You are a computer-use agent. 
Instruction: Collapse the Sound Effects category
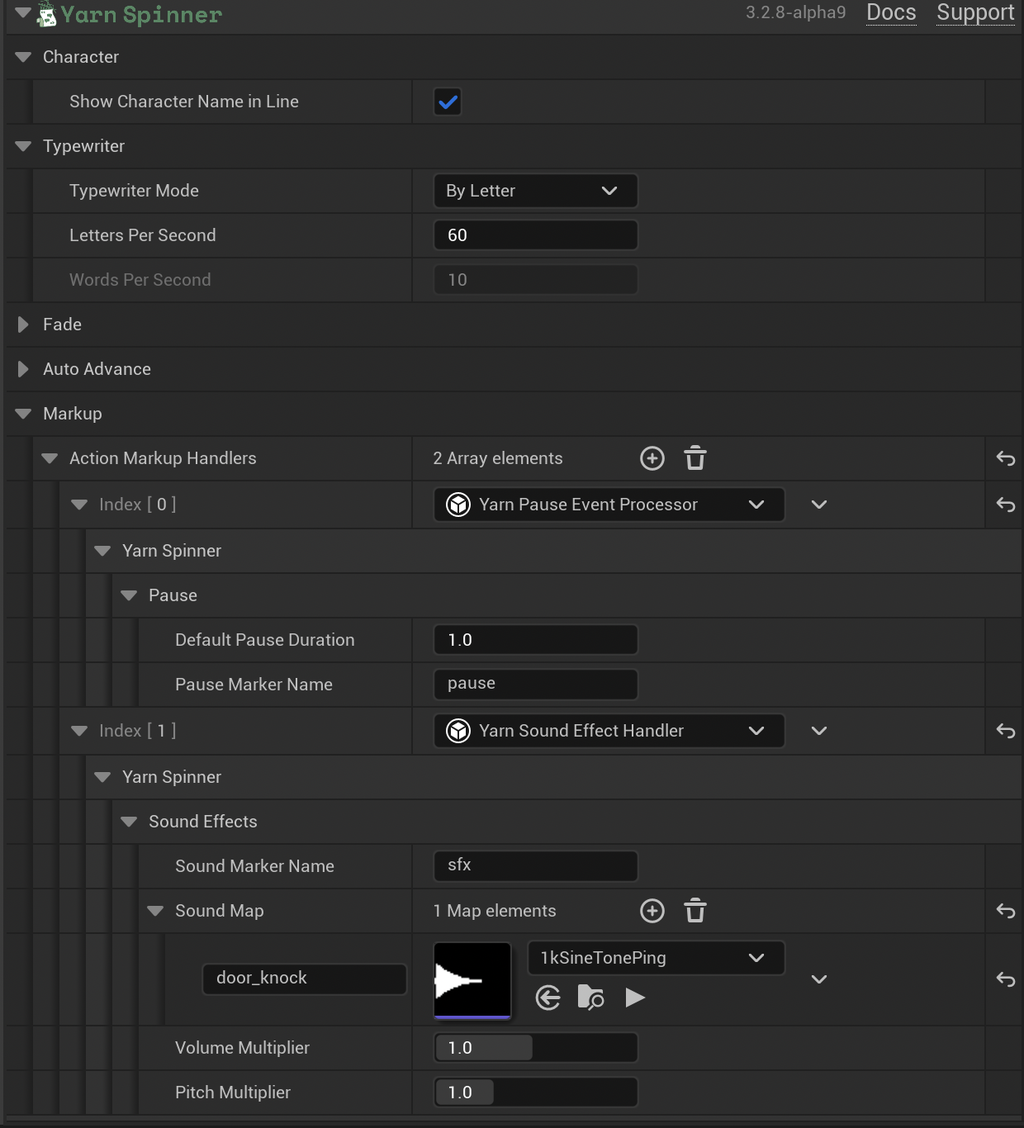tap(129, 821)
